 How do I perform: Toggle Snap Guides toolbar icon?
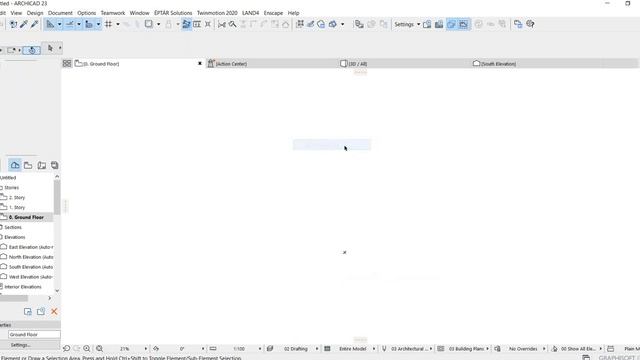70,24
